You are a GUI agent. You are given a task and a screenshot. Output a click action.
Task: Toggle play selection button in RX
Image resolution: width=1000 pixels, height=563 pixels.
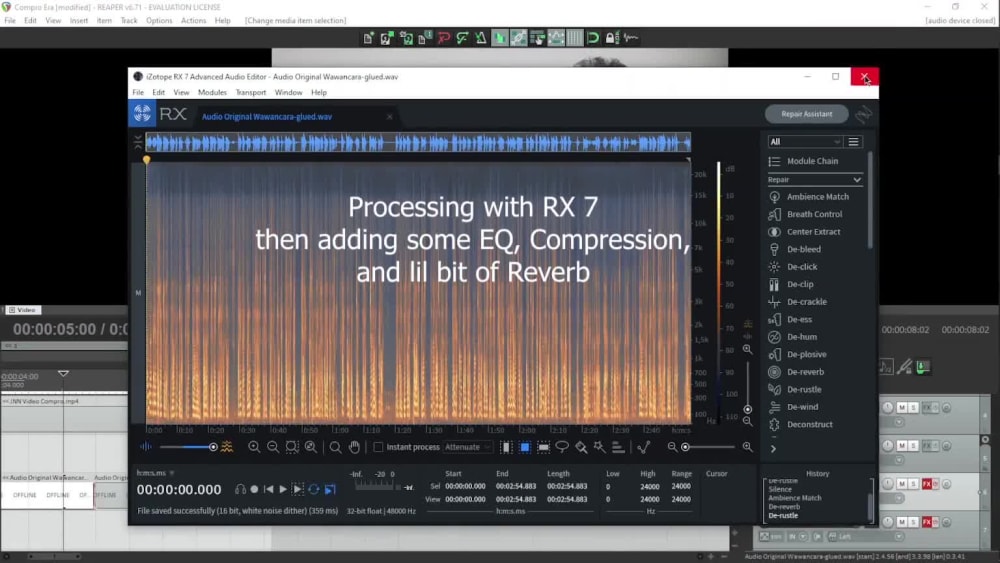pos(297,490)
